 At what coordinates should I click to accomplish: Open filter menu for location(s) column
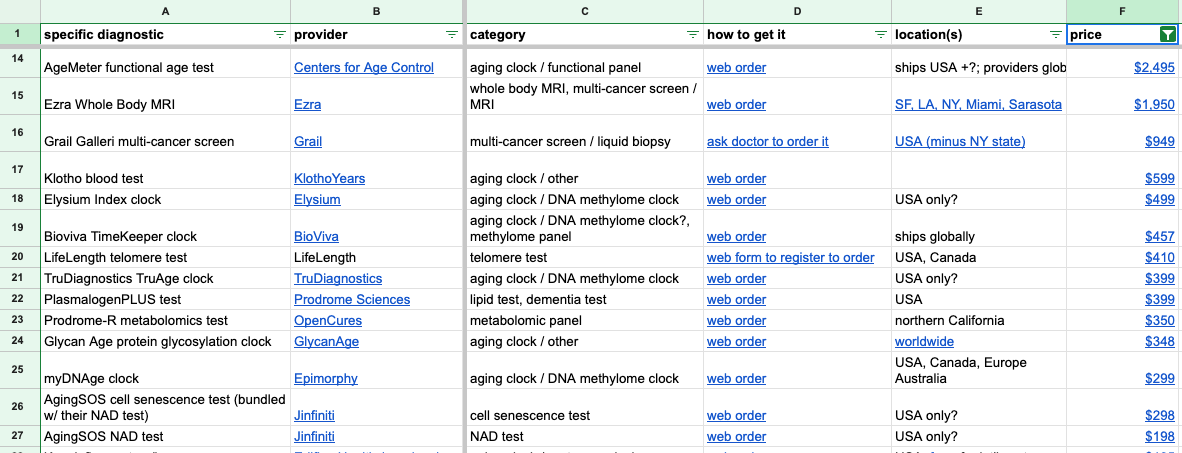1055,35
